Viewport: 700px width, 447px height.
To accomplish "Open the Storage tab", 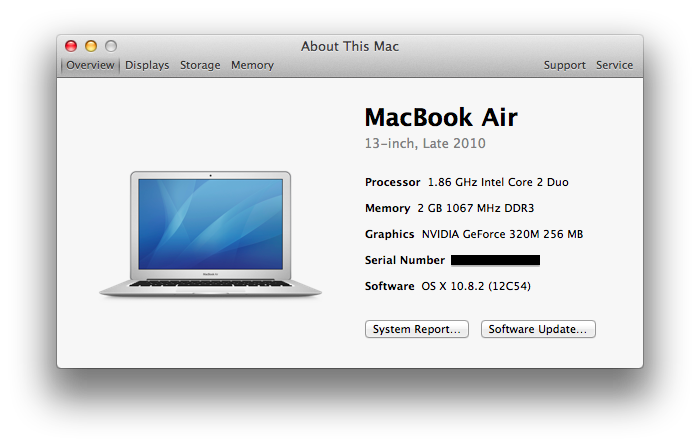I will pyautogui.click(x=200, y=65).
